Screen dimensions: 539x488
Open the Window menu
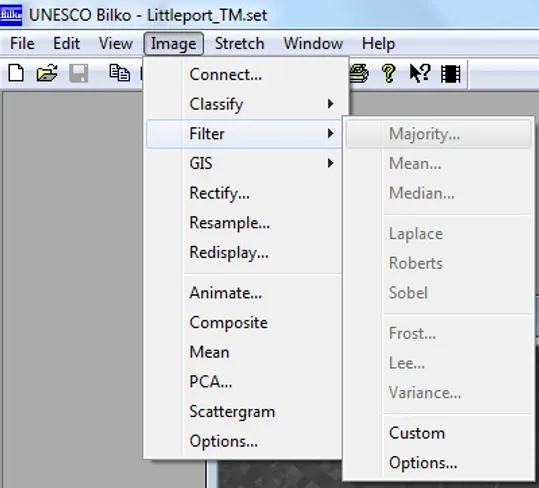(x=313, y=44)
